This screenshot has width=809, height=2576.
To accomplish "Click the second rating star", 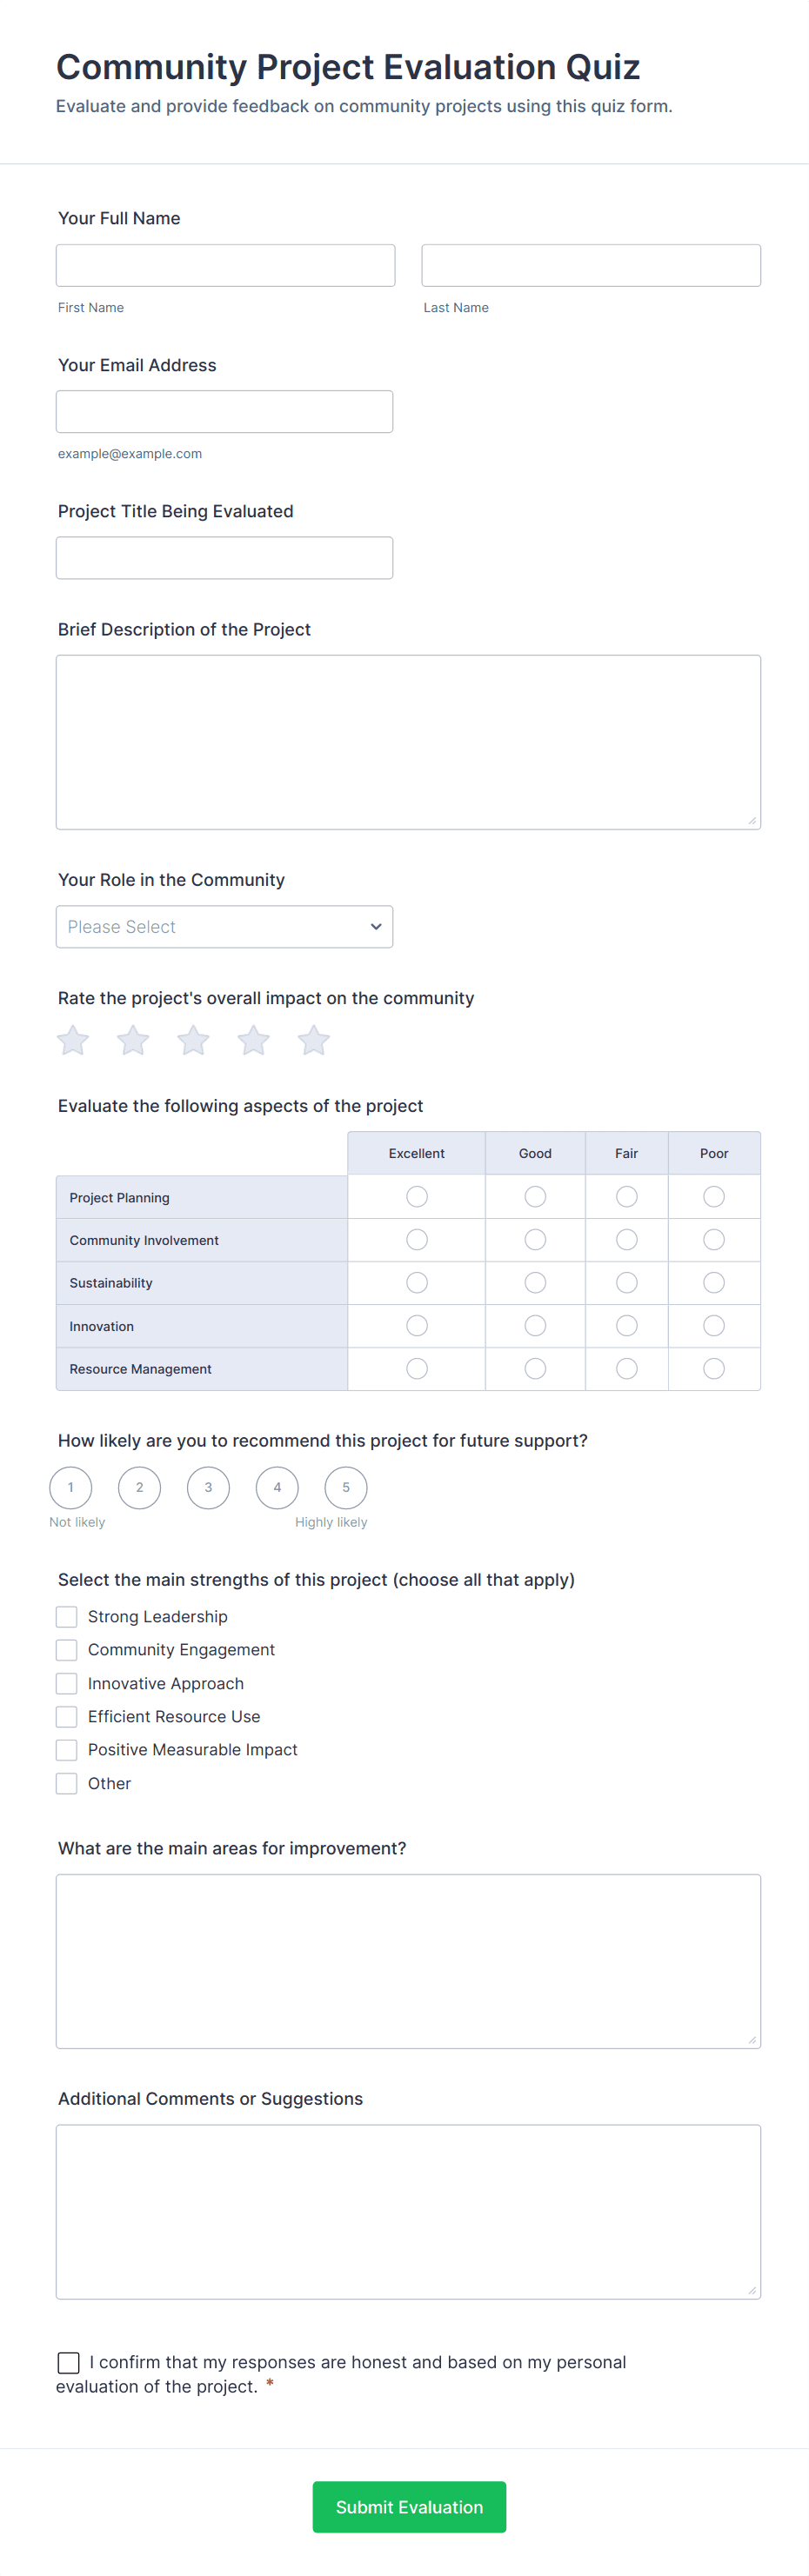I will (133, 1040).
